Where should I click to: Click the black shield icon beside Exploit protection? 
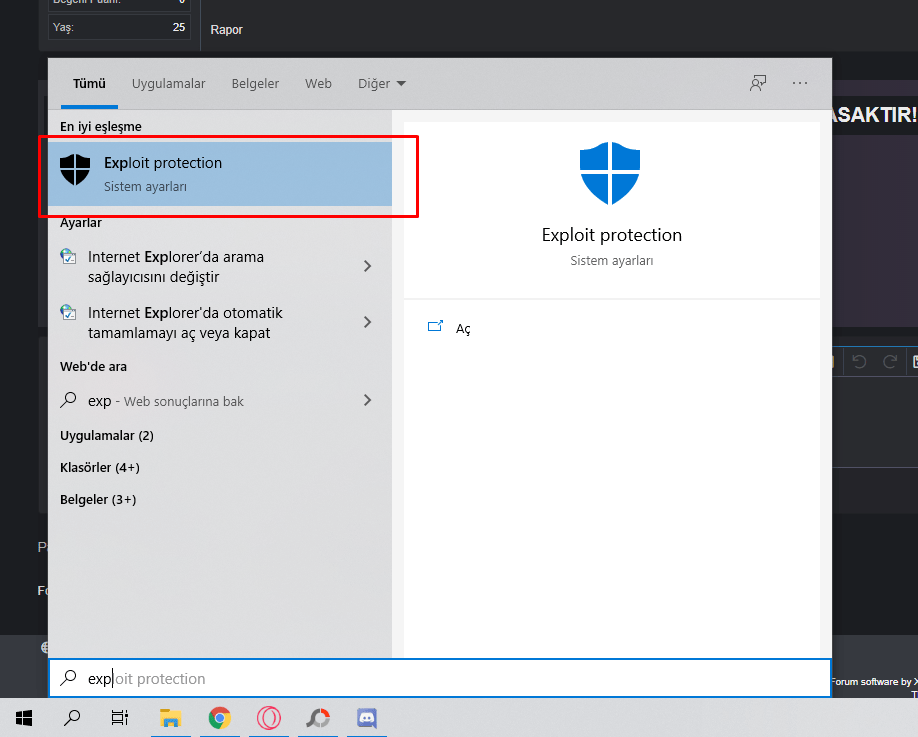click(75, 170)
